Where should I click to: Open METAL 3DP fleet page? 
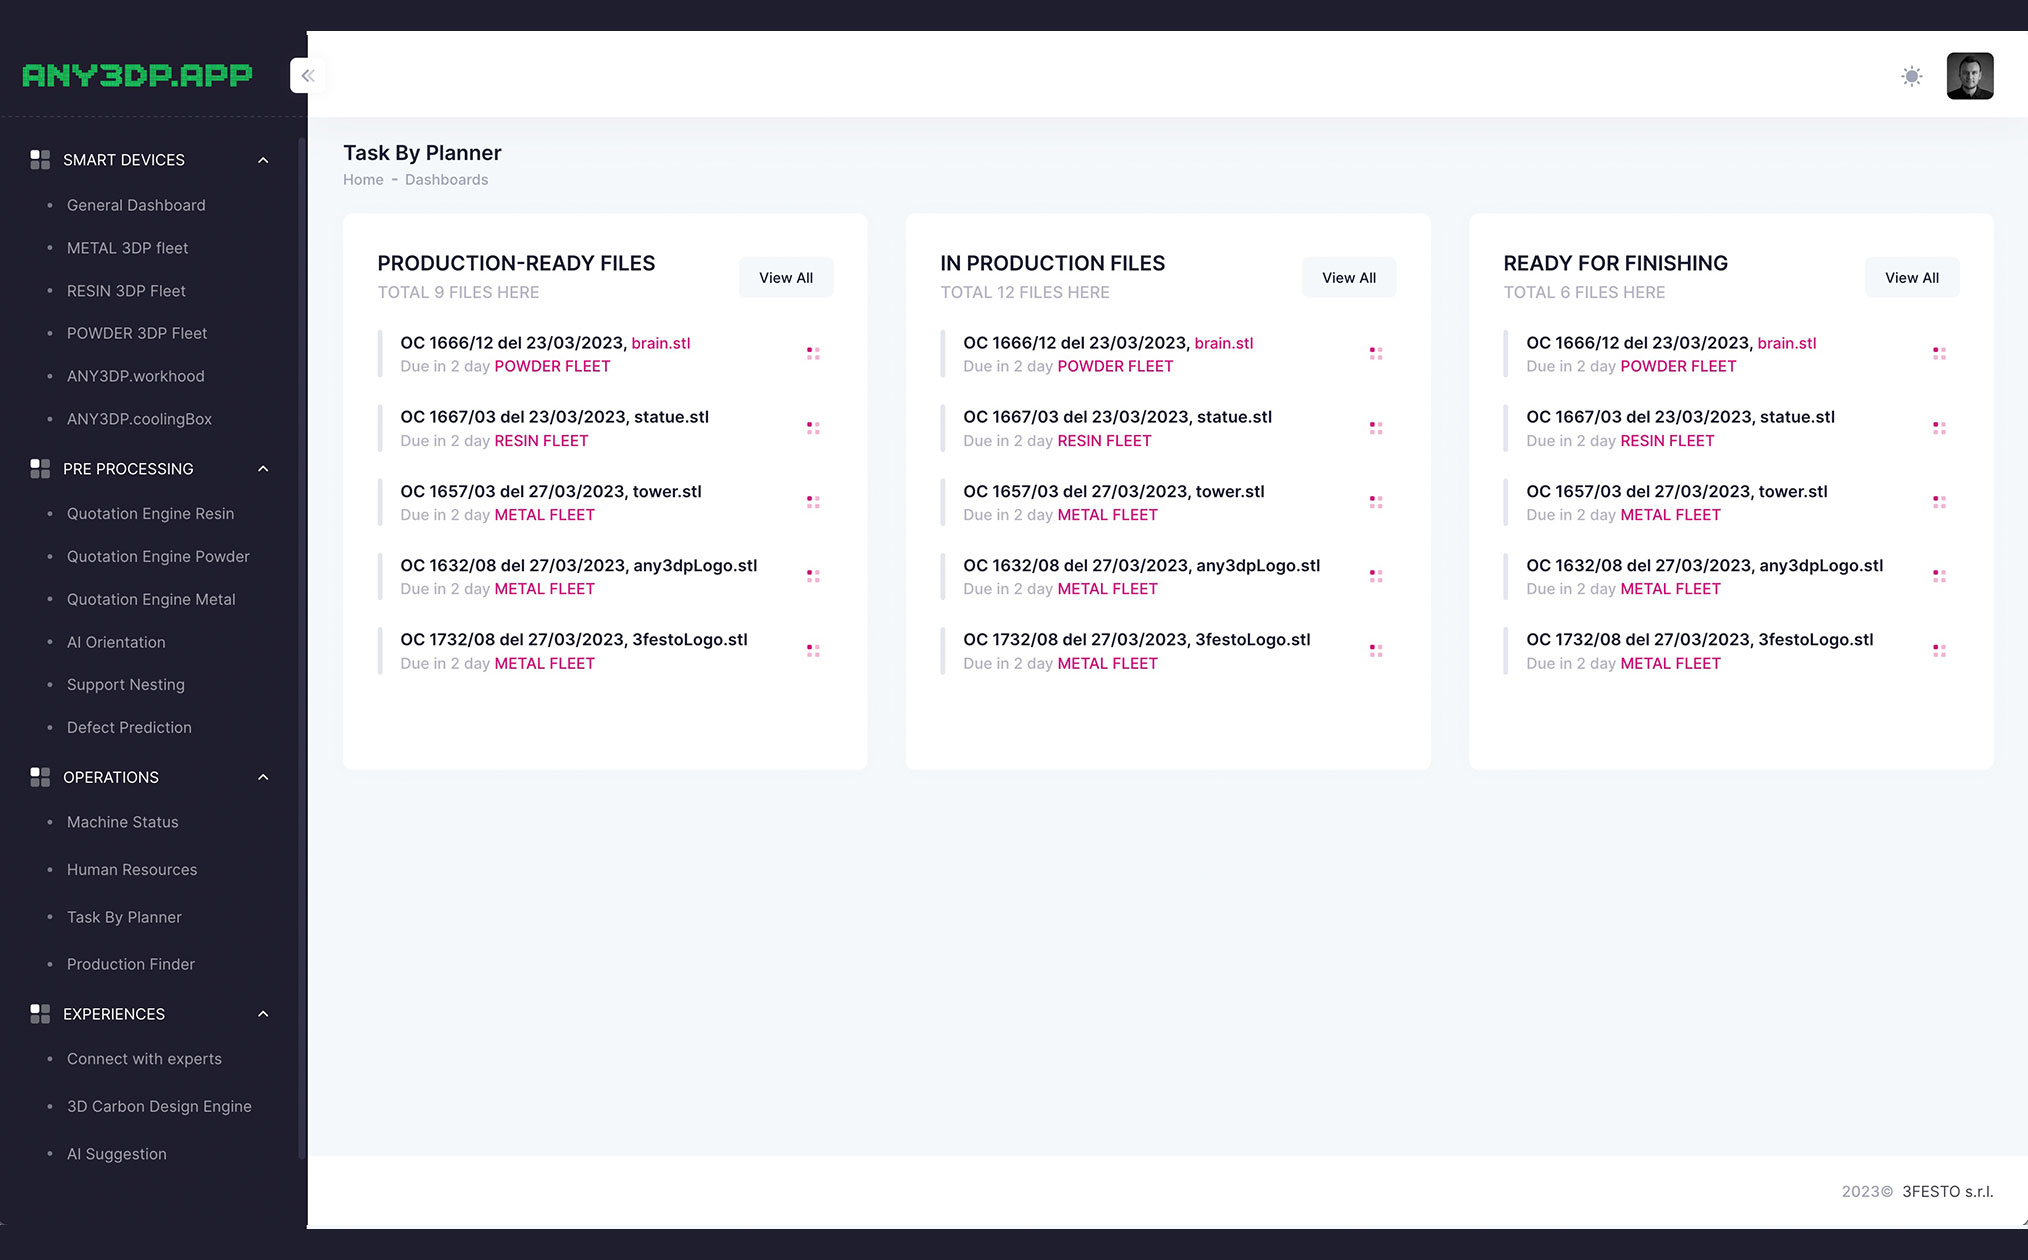click(x=127, y=248)
